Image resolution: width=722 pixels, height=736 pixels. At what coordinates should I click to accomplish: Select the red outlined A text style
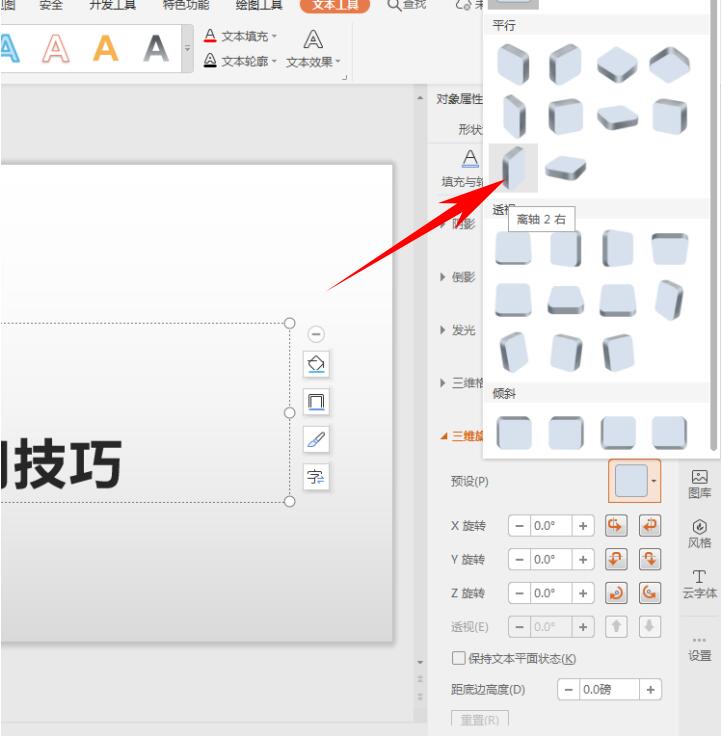point(56,48)
